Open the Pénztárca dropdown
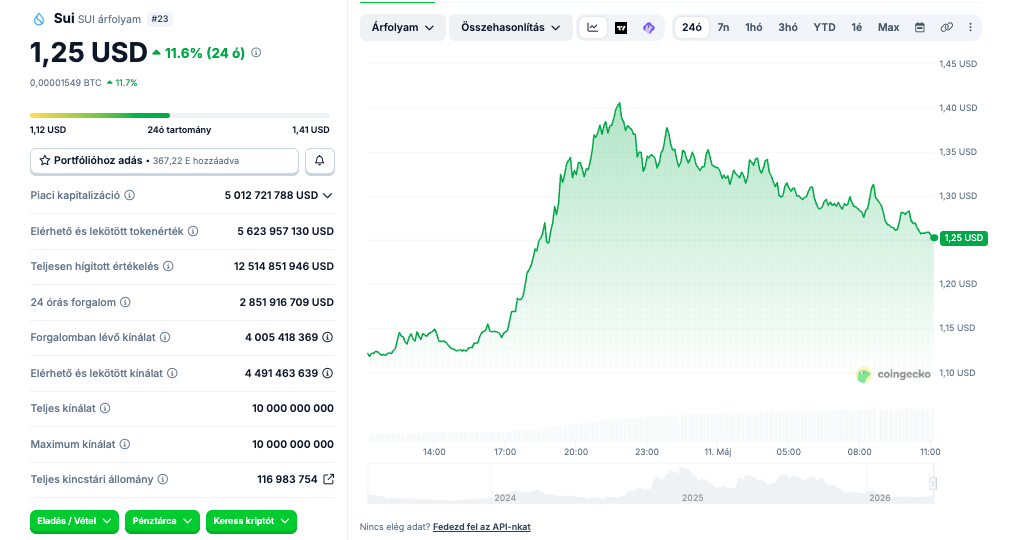Image resolution: width=1026 pixels, height=540 pixels. click(162, 521)
